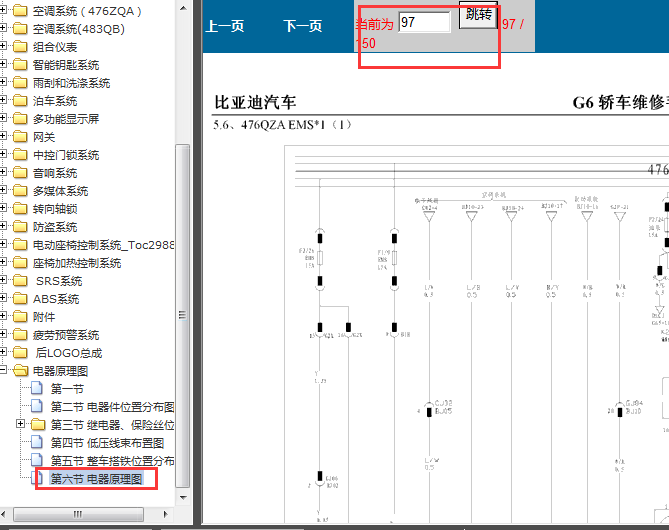This screenshot has height=530, width=669.
Task: Click the horizontal scroll left arrow
Action: [x=3, y=514]
